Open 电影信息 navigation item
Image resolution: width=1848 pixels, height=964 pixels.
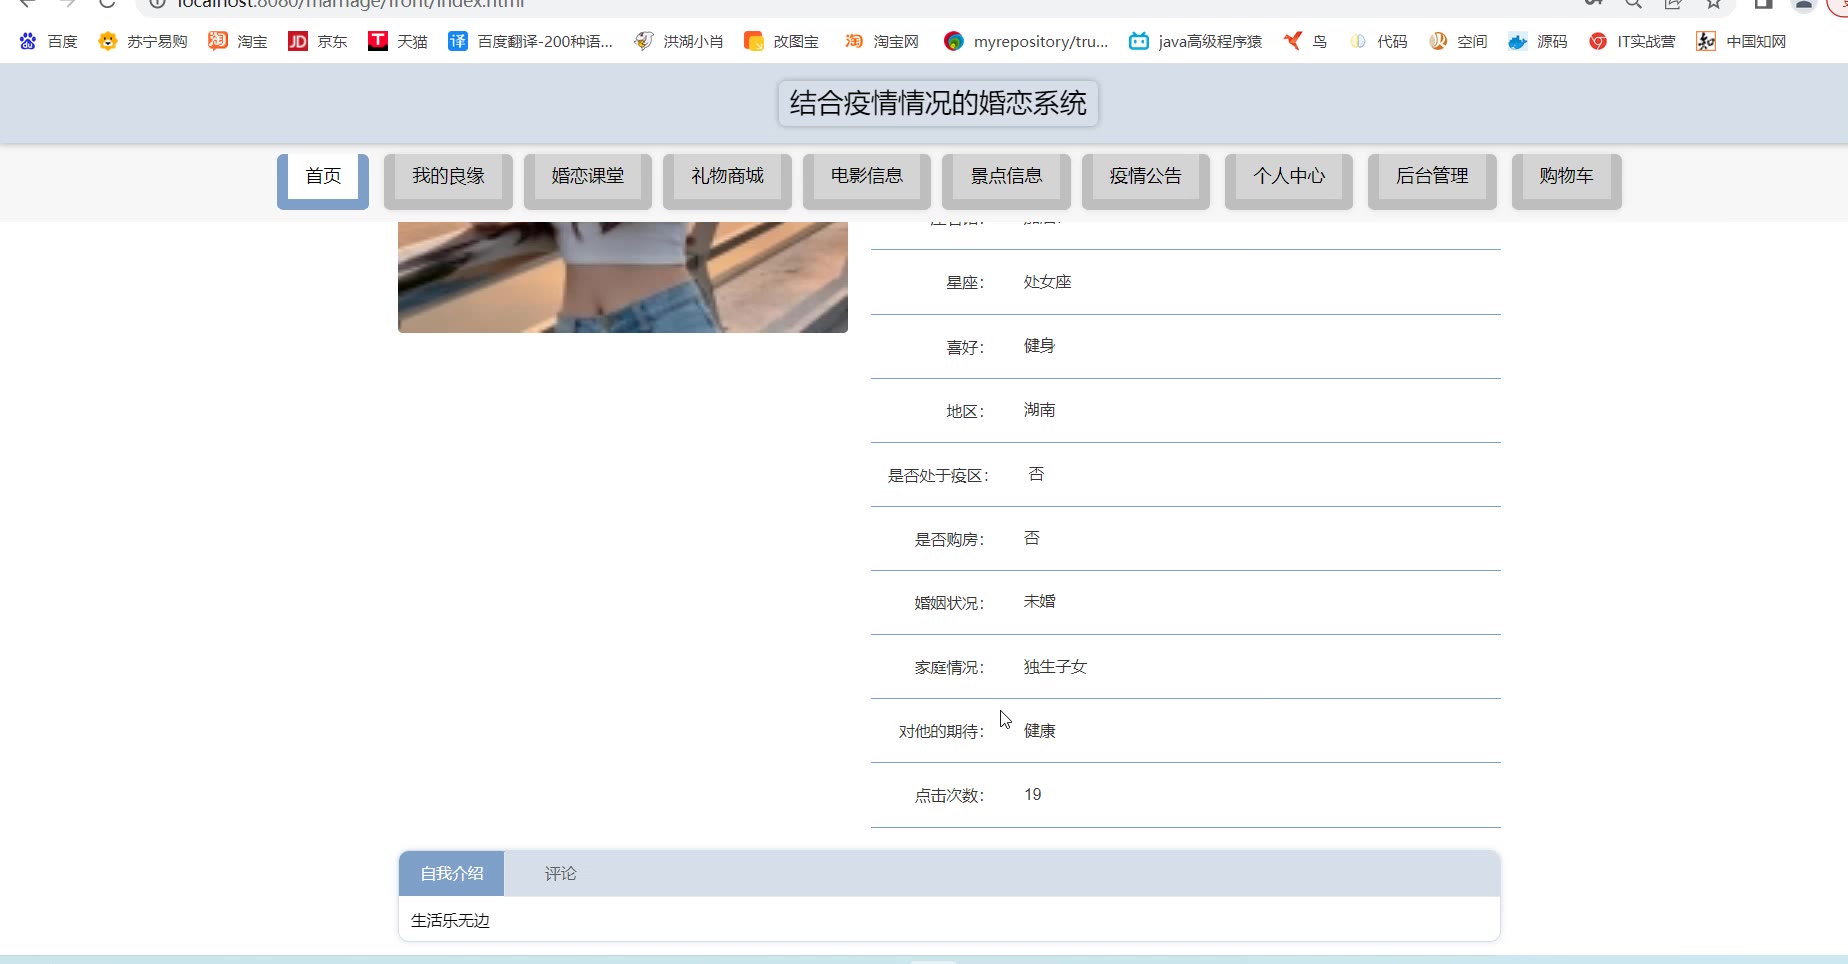coord(867,177)
